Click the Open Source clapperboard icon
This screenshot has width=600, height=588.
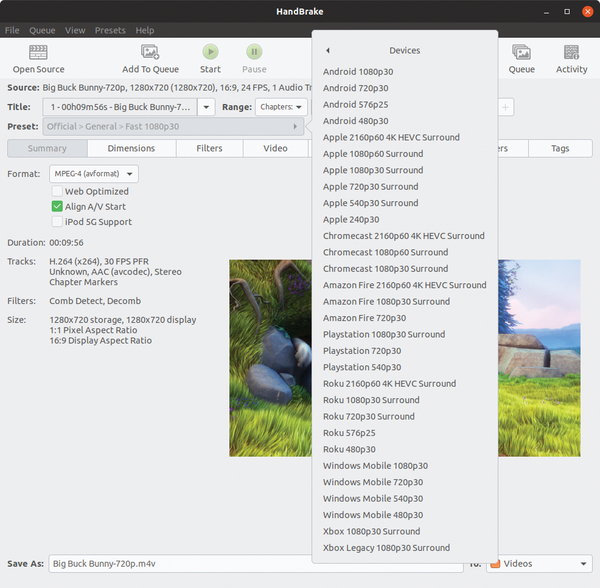pyautogui.click(x=38, y=52)
